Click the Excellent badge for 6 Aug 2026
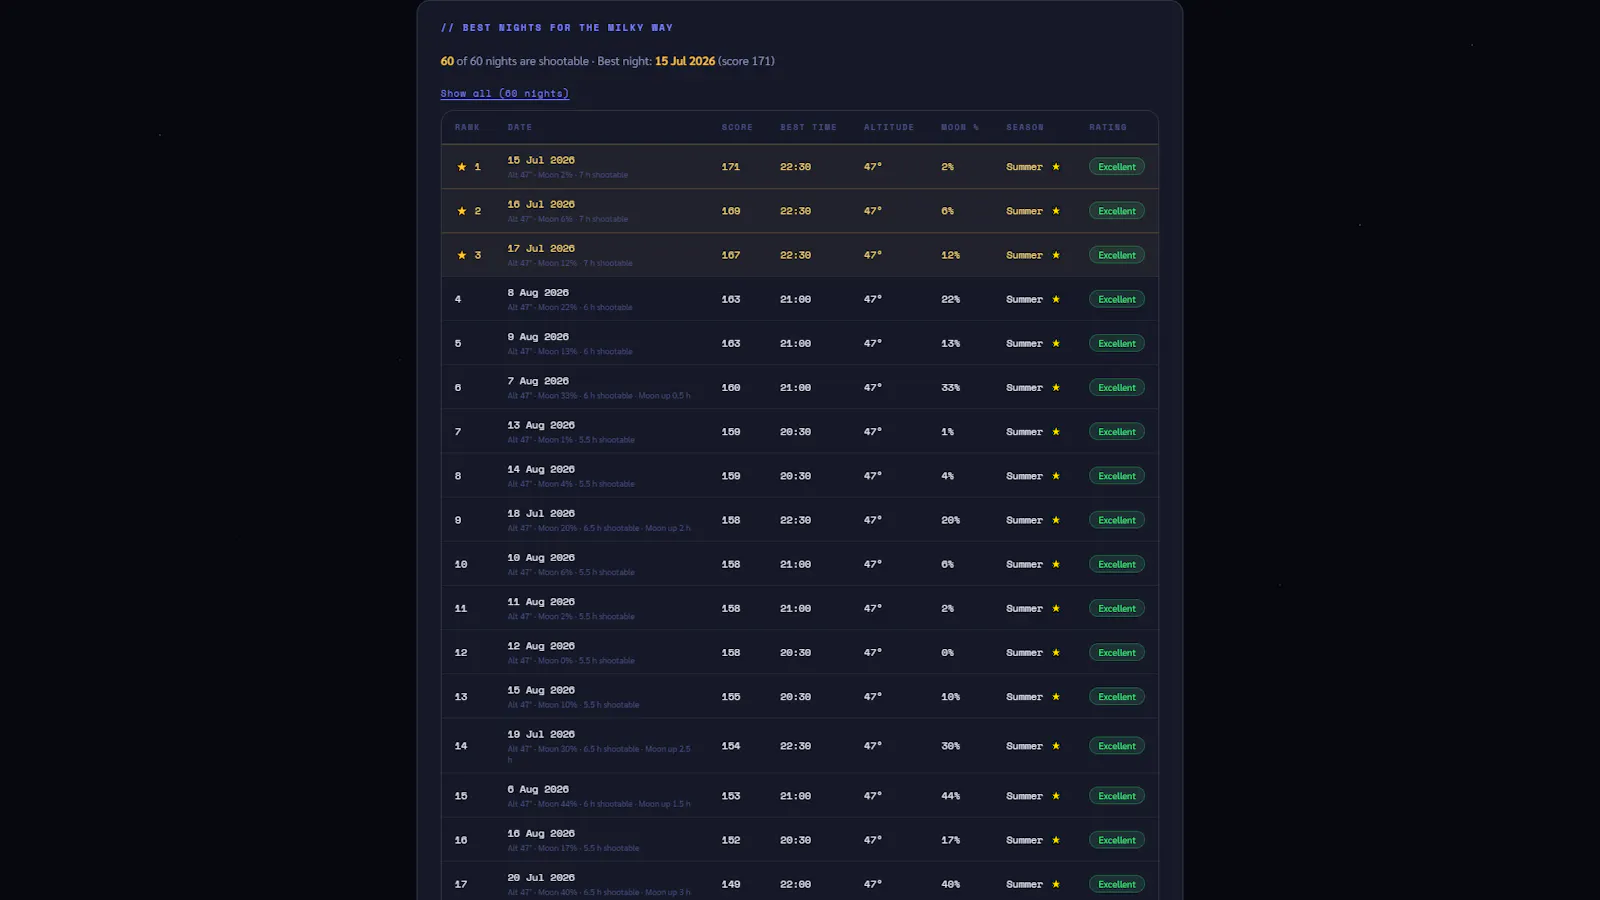This screenshot has width=1600, height=900. [x=1117, y=796]
